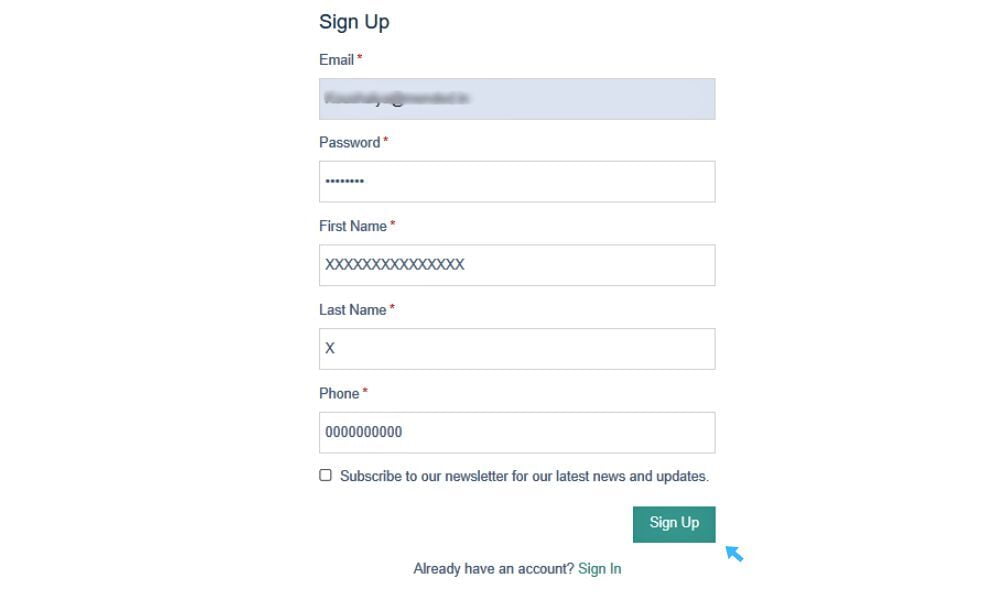Click the "Already have an account?" text
This screenshot has height=600, width=1000.
[493, 569]
